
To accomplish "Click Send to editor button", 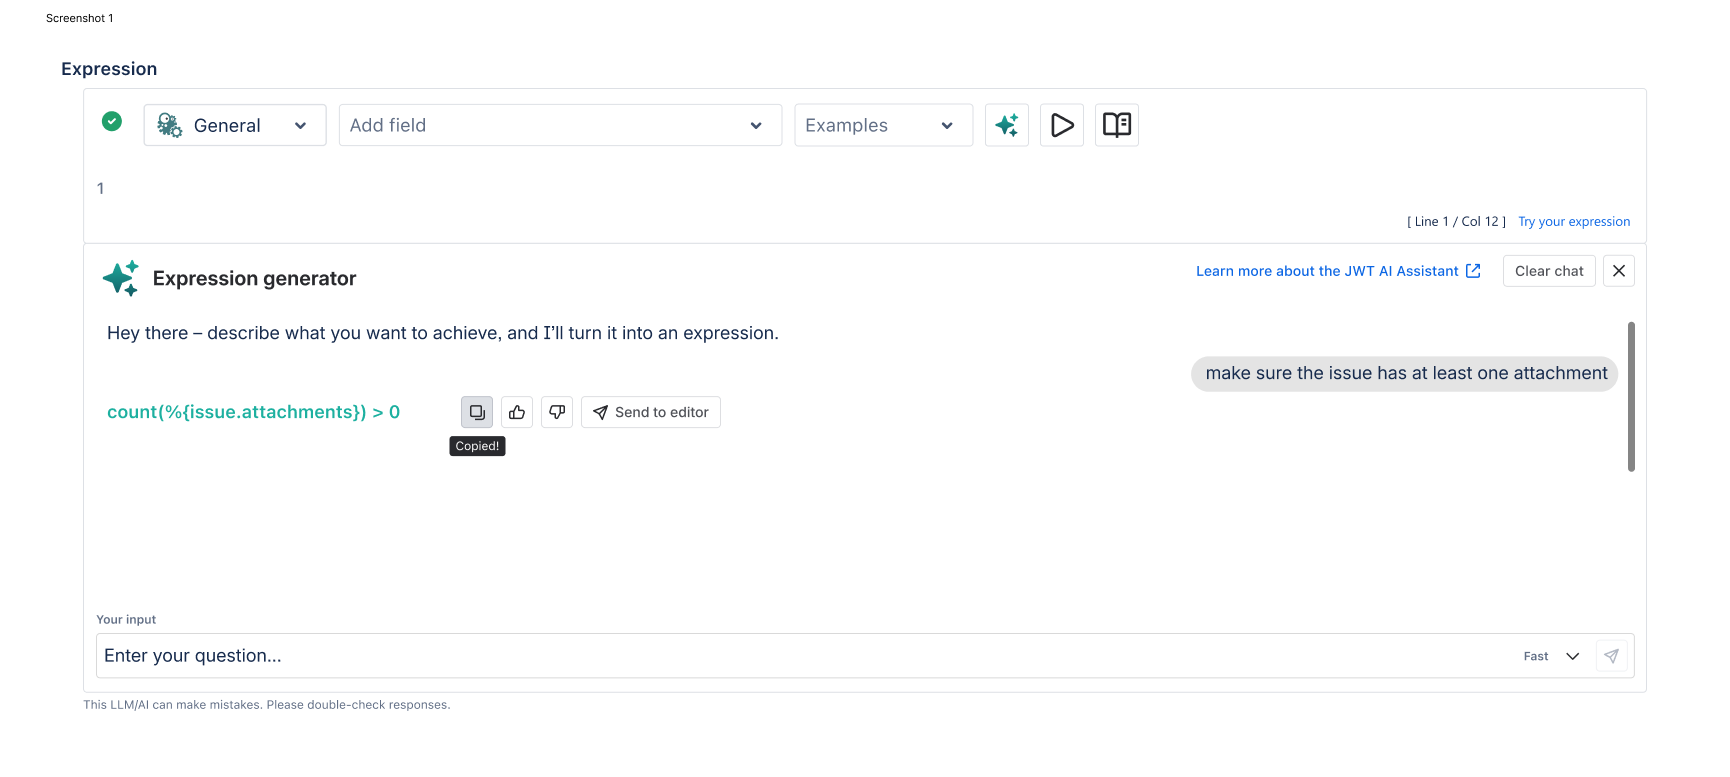I will 651,412.
